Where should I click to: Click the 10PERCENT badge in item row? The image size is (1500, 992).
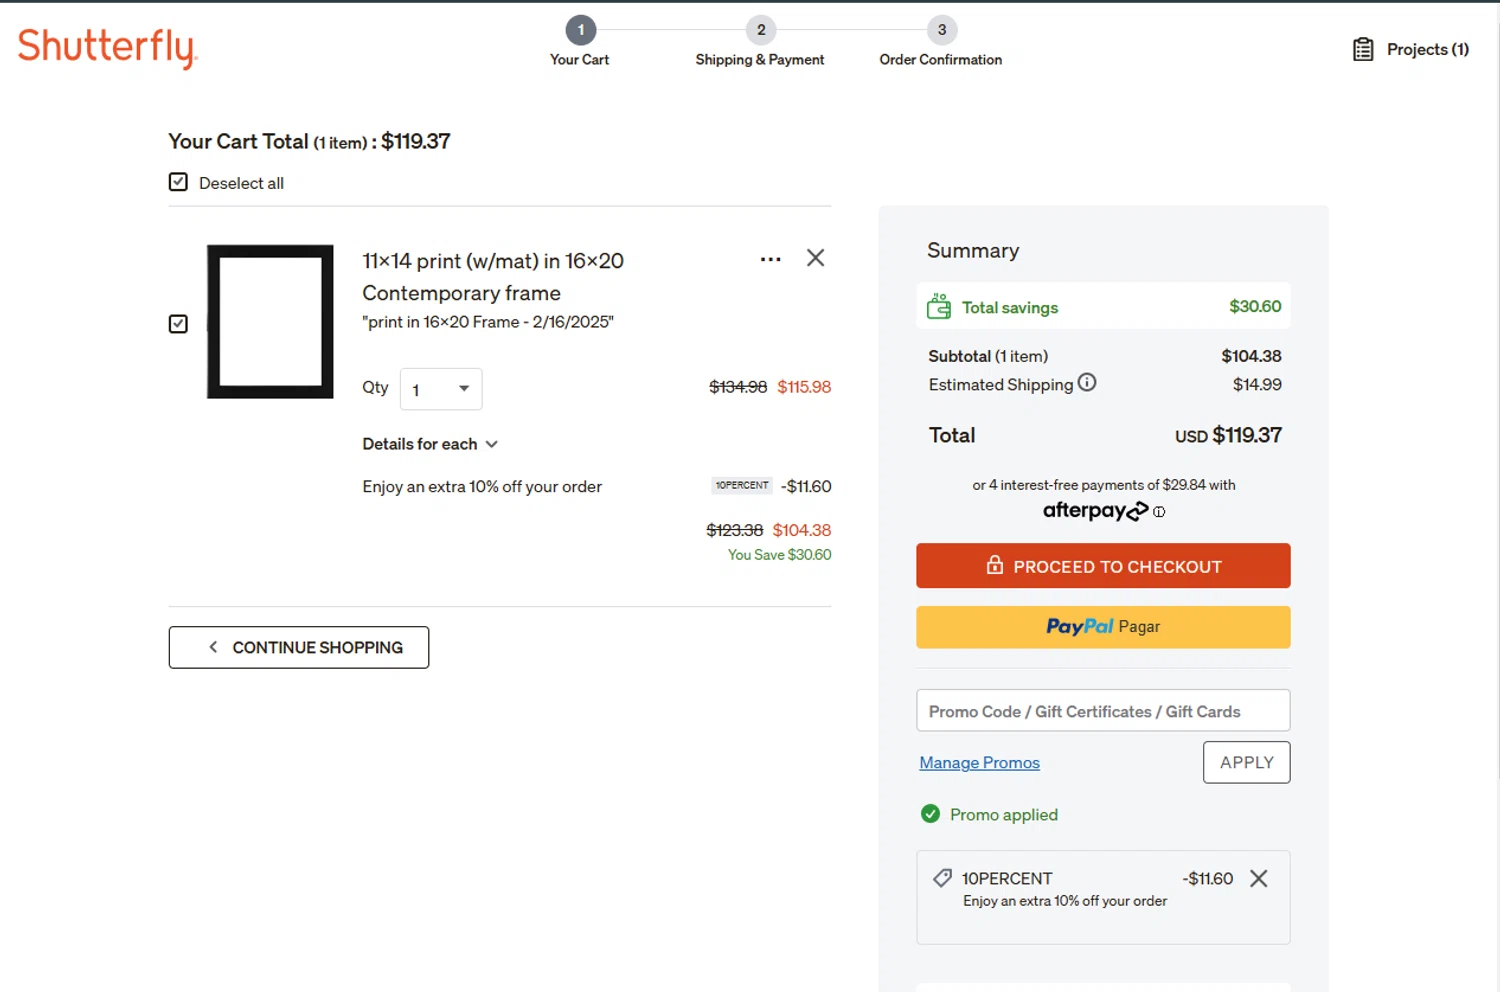742,485
